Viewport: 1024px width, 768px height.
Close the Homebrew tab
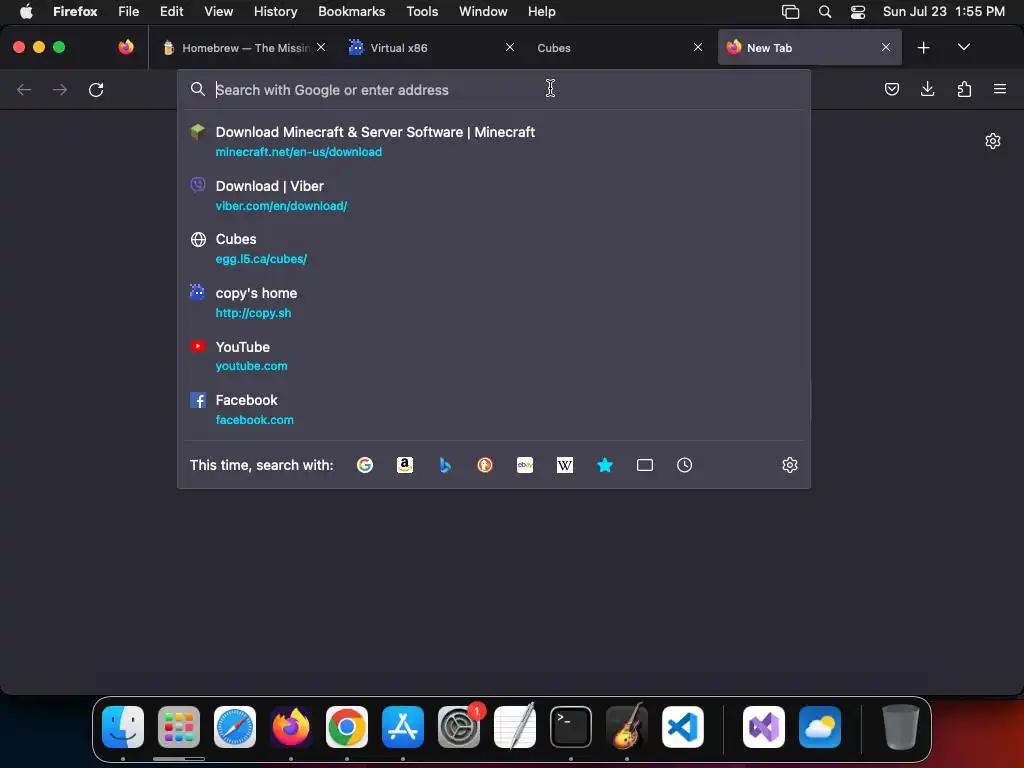coord(321,47)
